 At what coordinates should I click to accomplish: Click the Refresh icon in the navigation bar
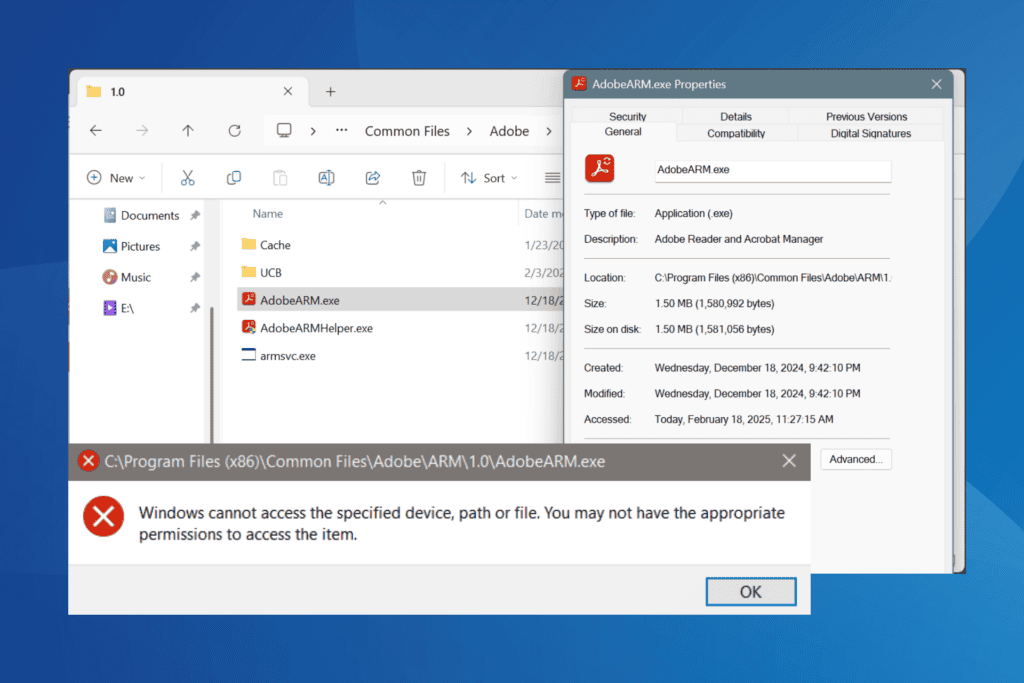(234, 130)
